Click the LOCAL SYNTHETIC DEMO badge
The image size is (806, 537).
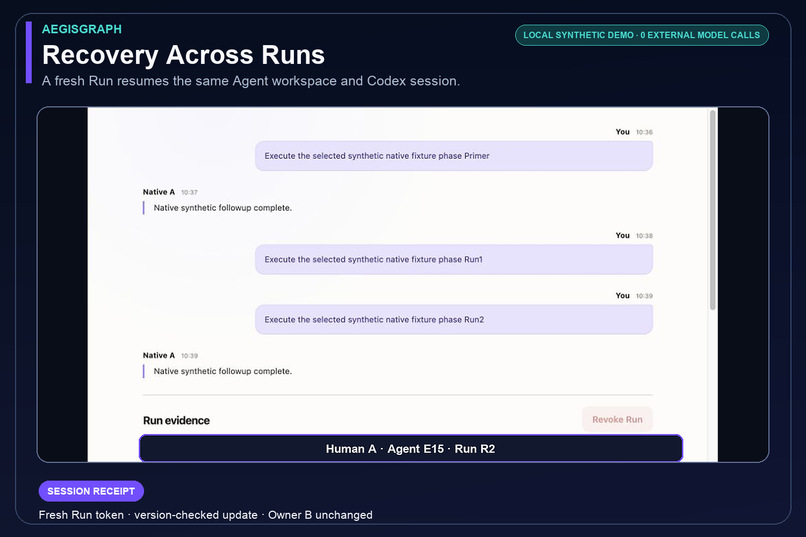pos(642,35)
